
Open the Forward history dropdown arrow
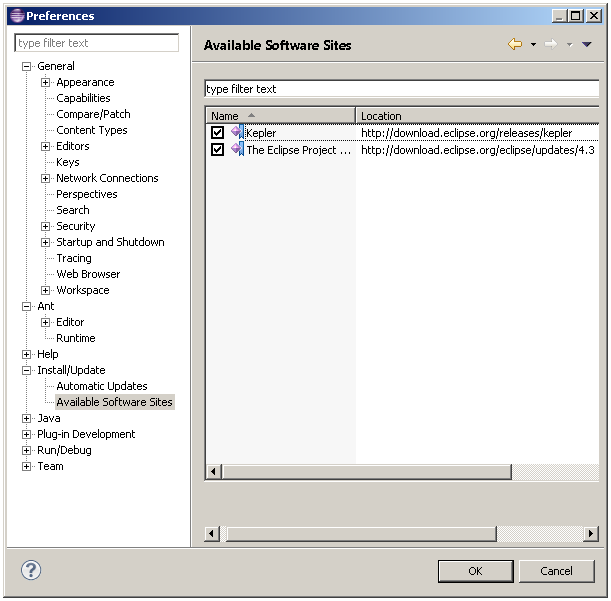[569, 45]
